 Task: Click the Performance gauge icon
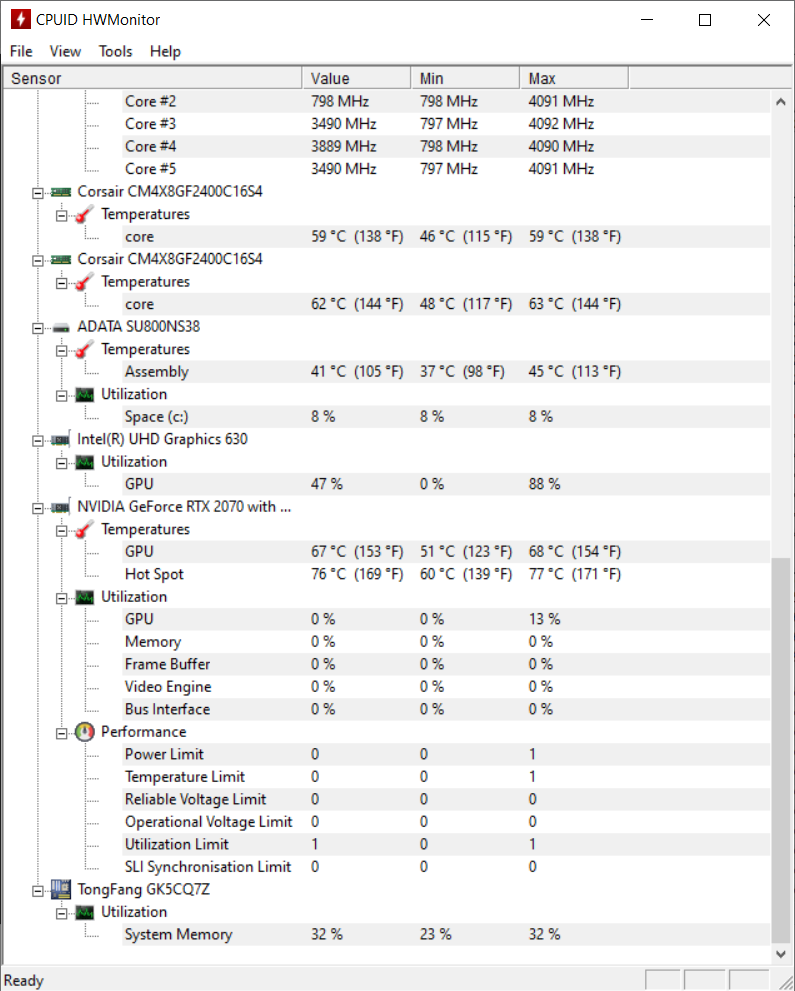point(85,732)
